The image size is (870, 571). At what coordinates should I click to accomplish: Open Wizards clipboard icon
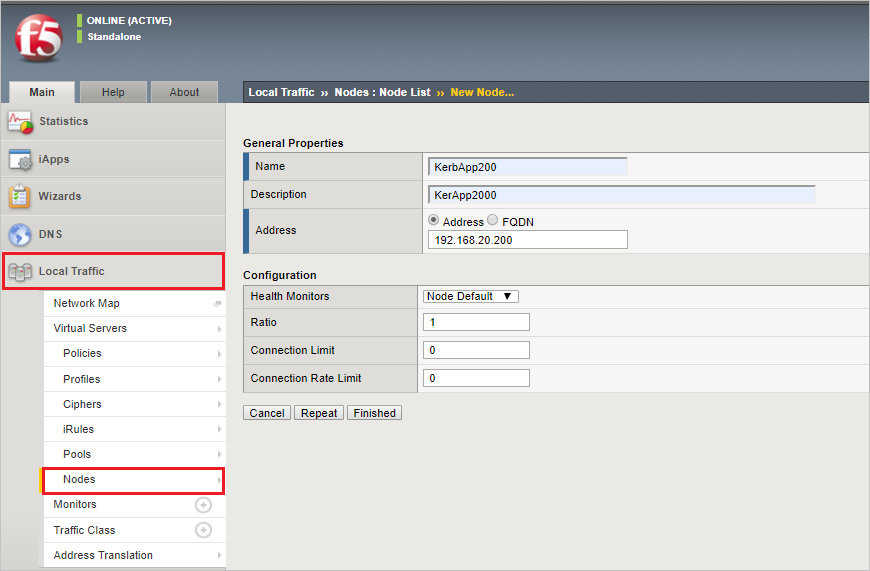click(19, 196)
